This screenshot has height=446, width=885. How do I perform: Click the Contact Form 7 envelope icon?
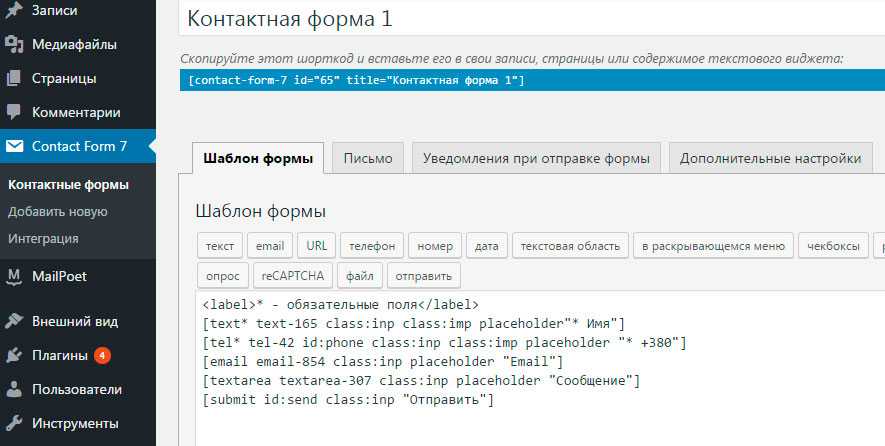[14, 146]
